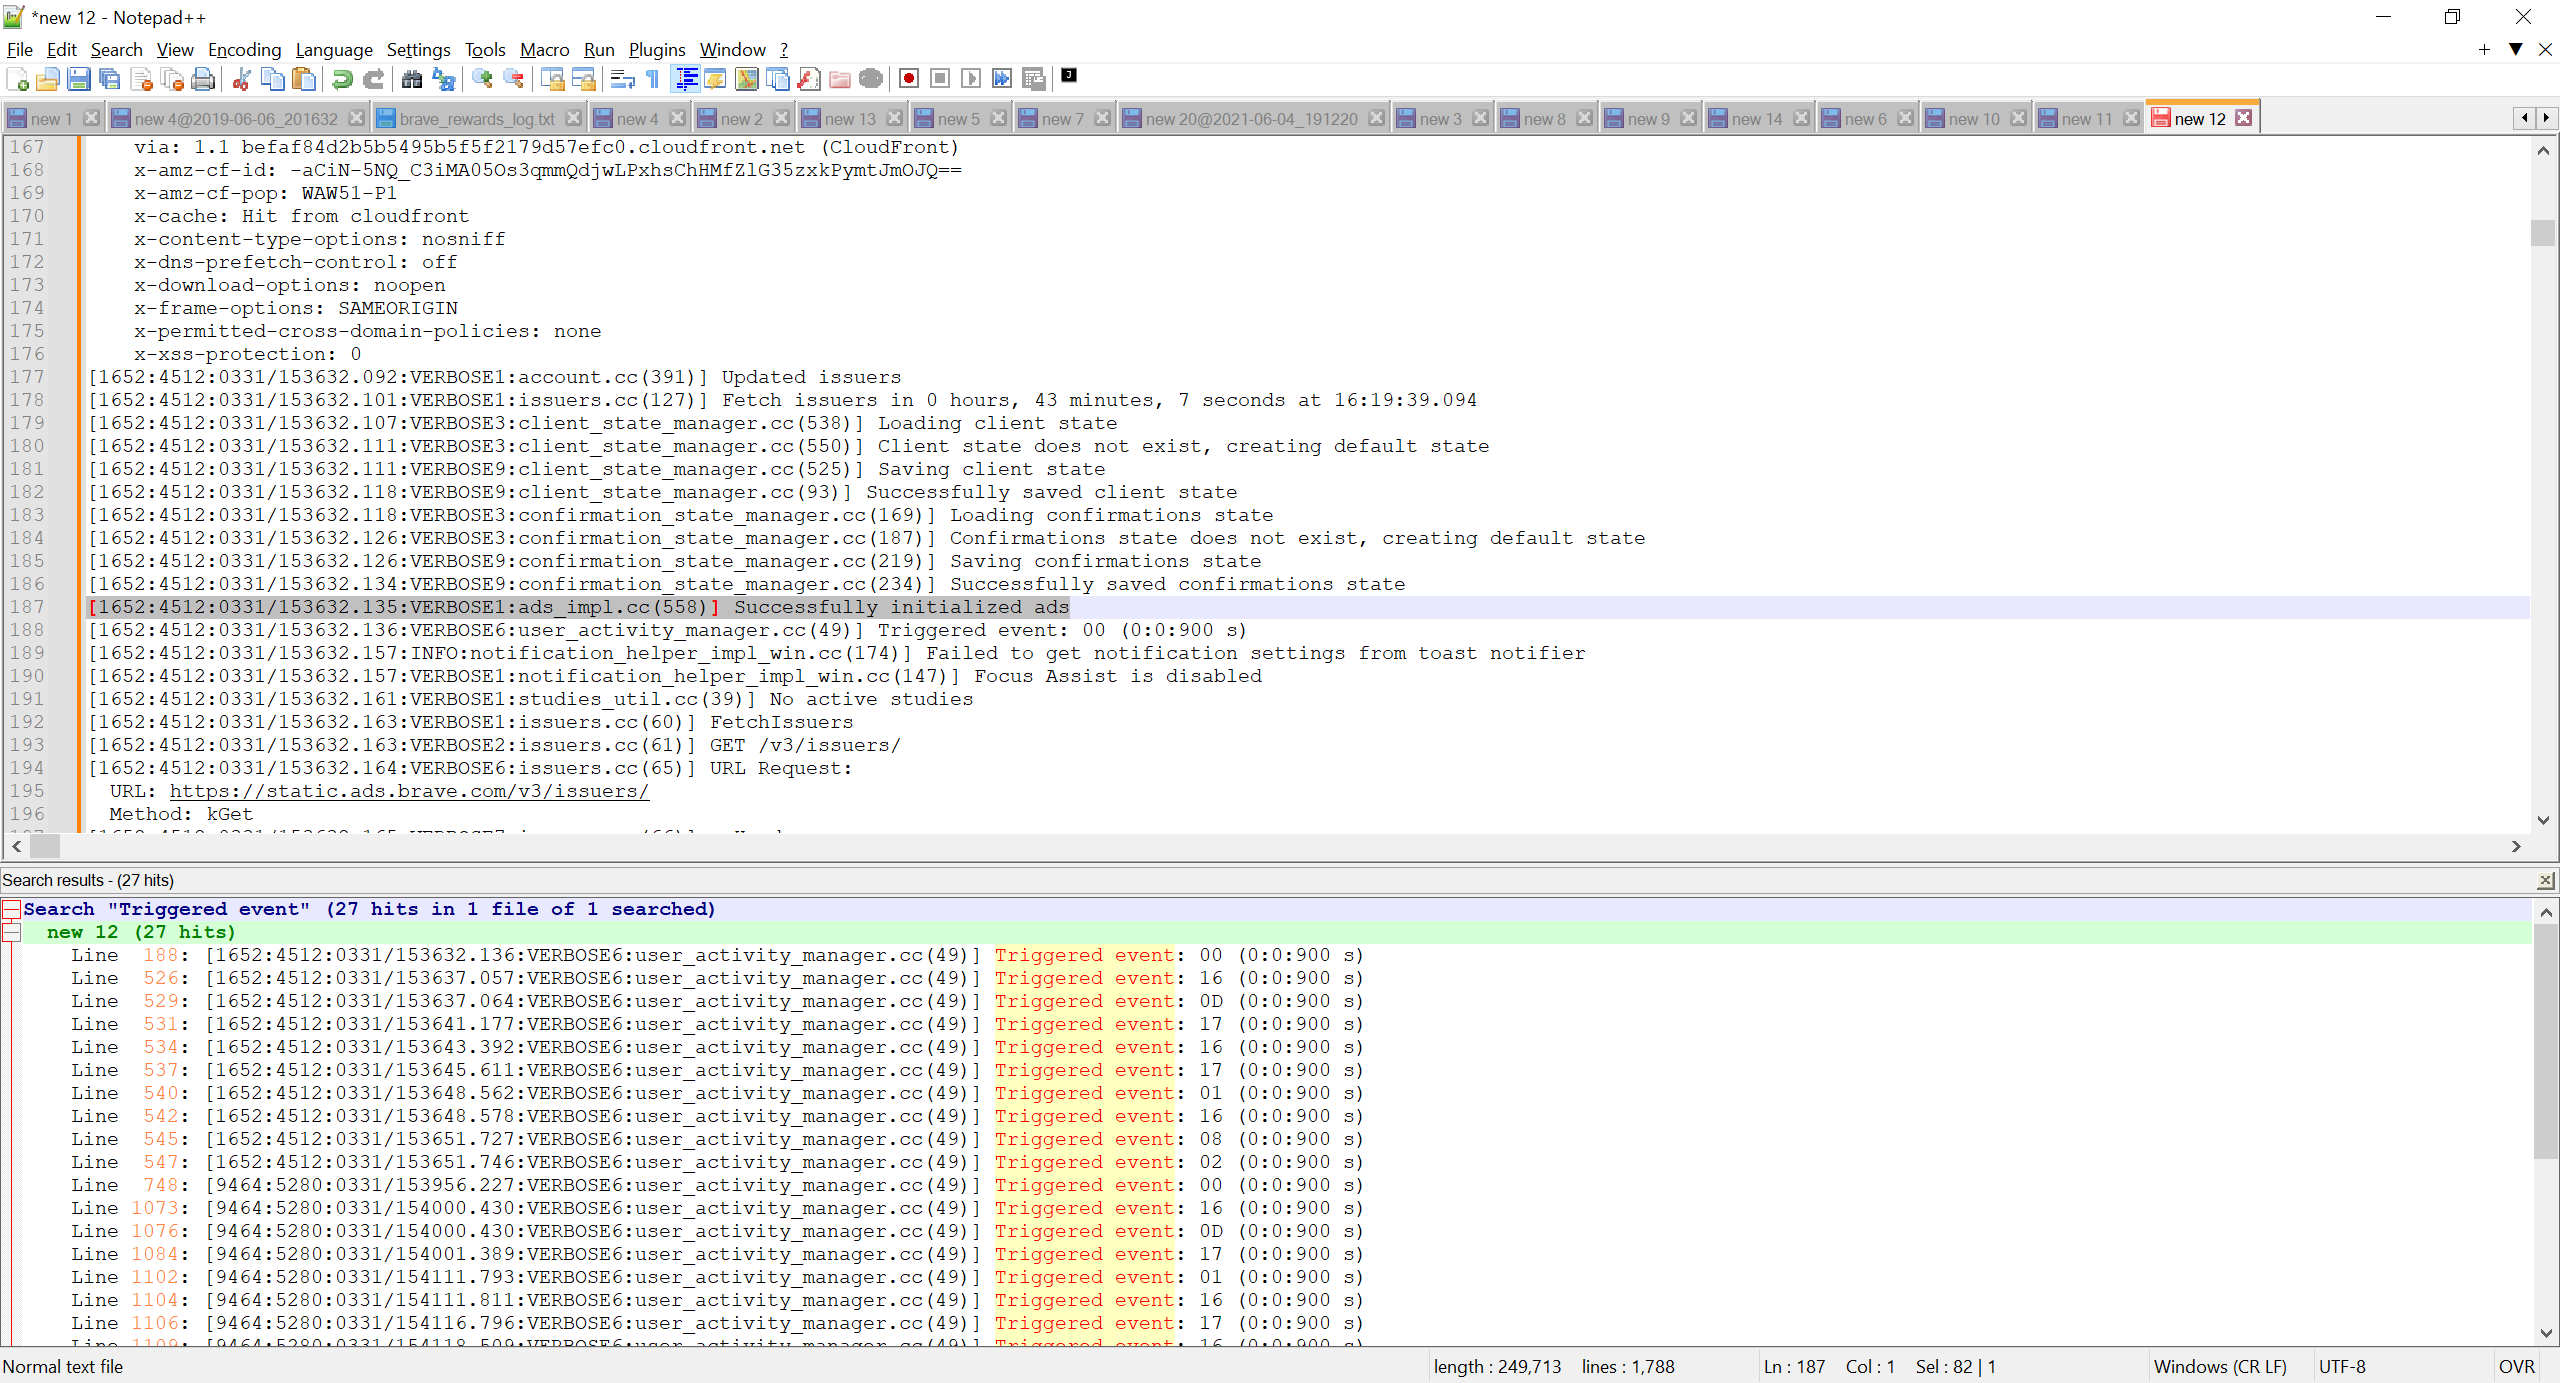The image size is (2560, 1383).
Task: Collapse the 'new 12 (27 hits)' node
Action: tap(11, 932)
